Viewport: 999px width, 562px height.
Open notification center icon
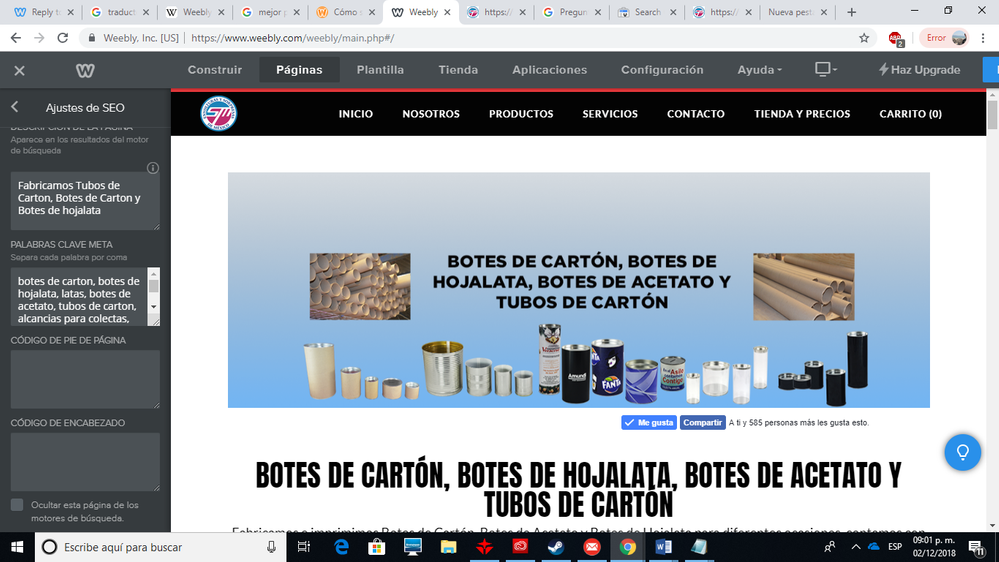[x=976, y=547]
